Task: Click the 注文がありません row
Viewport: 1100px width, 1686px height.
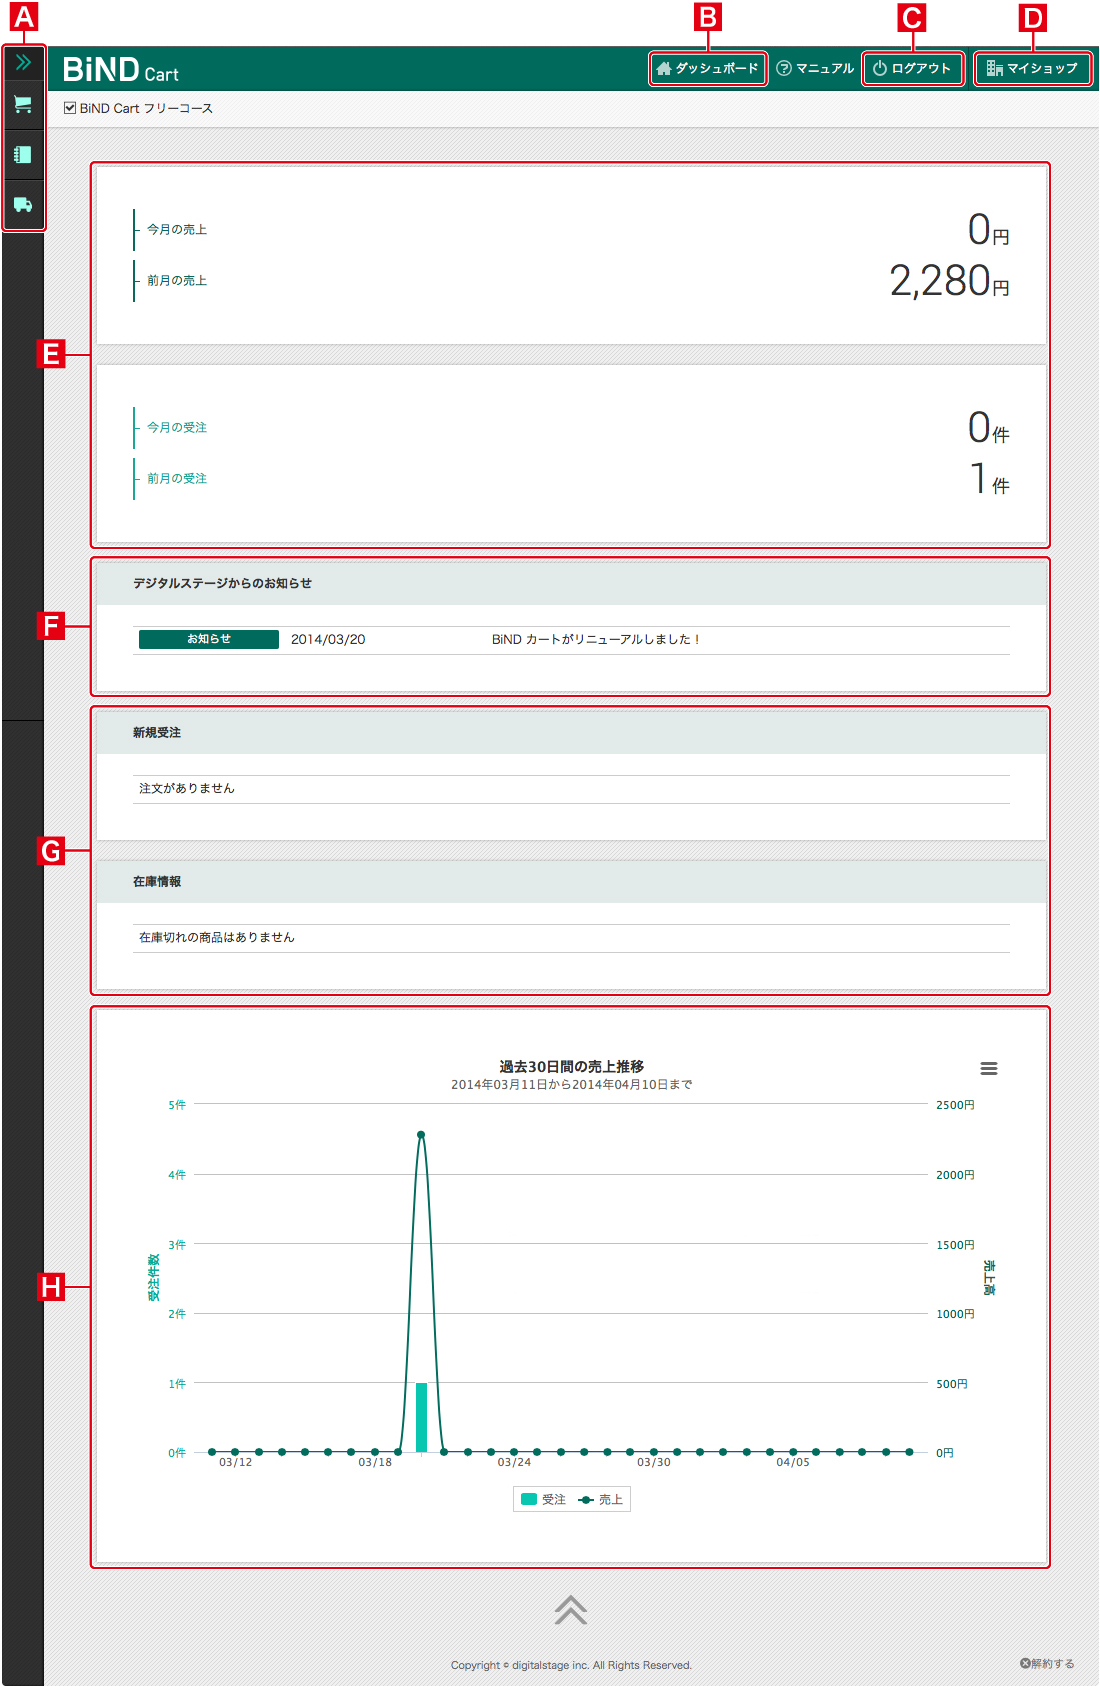Action: point(571,789)
